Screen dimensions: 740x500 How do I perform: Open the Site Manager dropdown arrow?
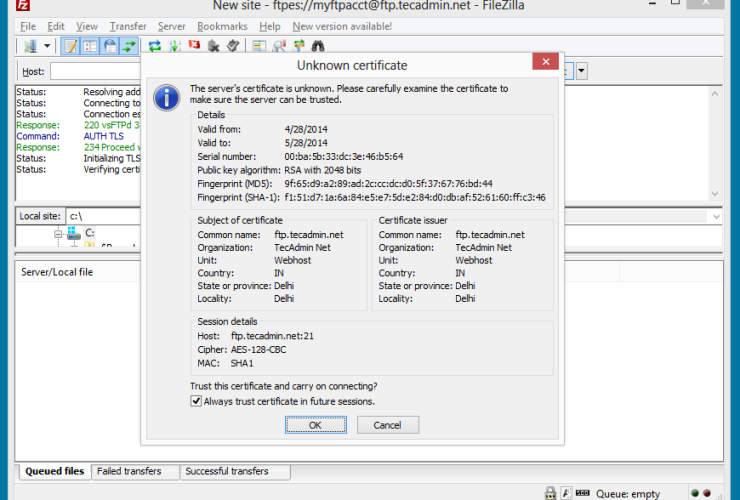click(47, 46)
